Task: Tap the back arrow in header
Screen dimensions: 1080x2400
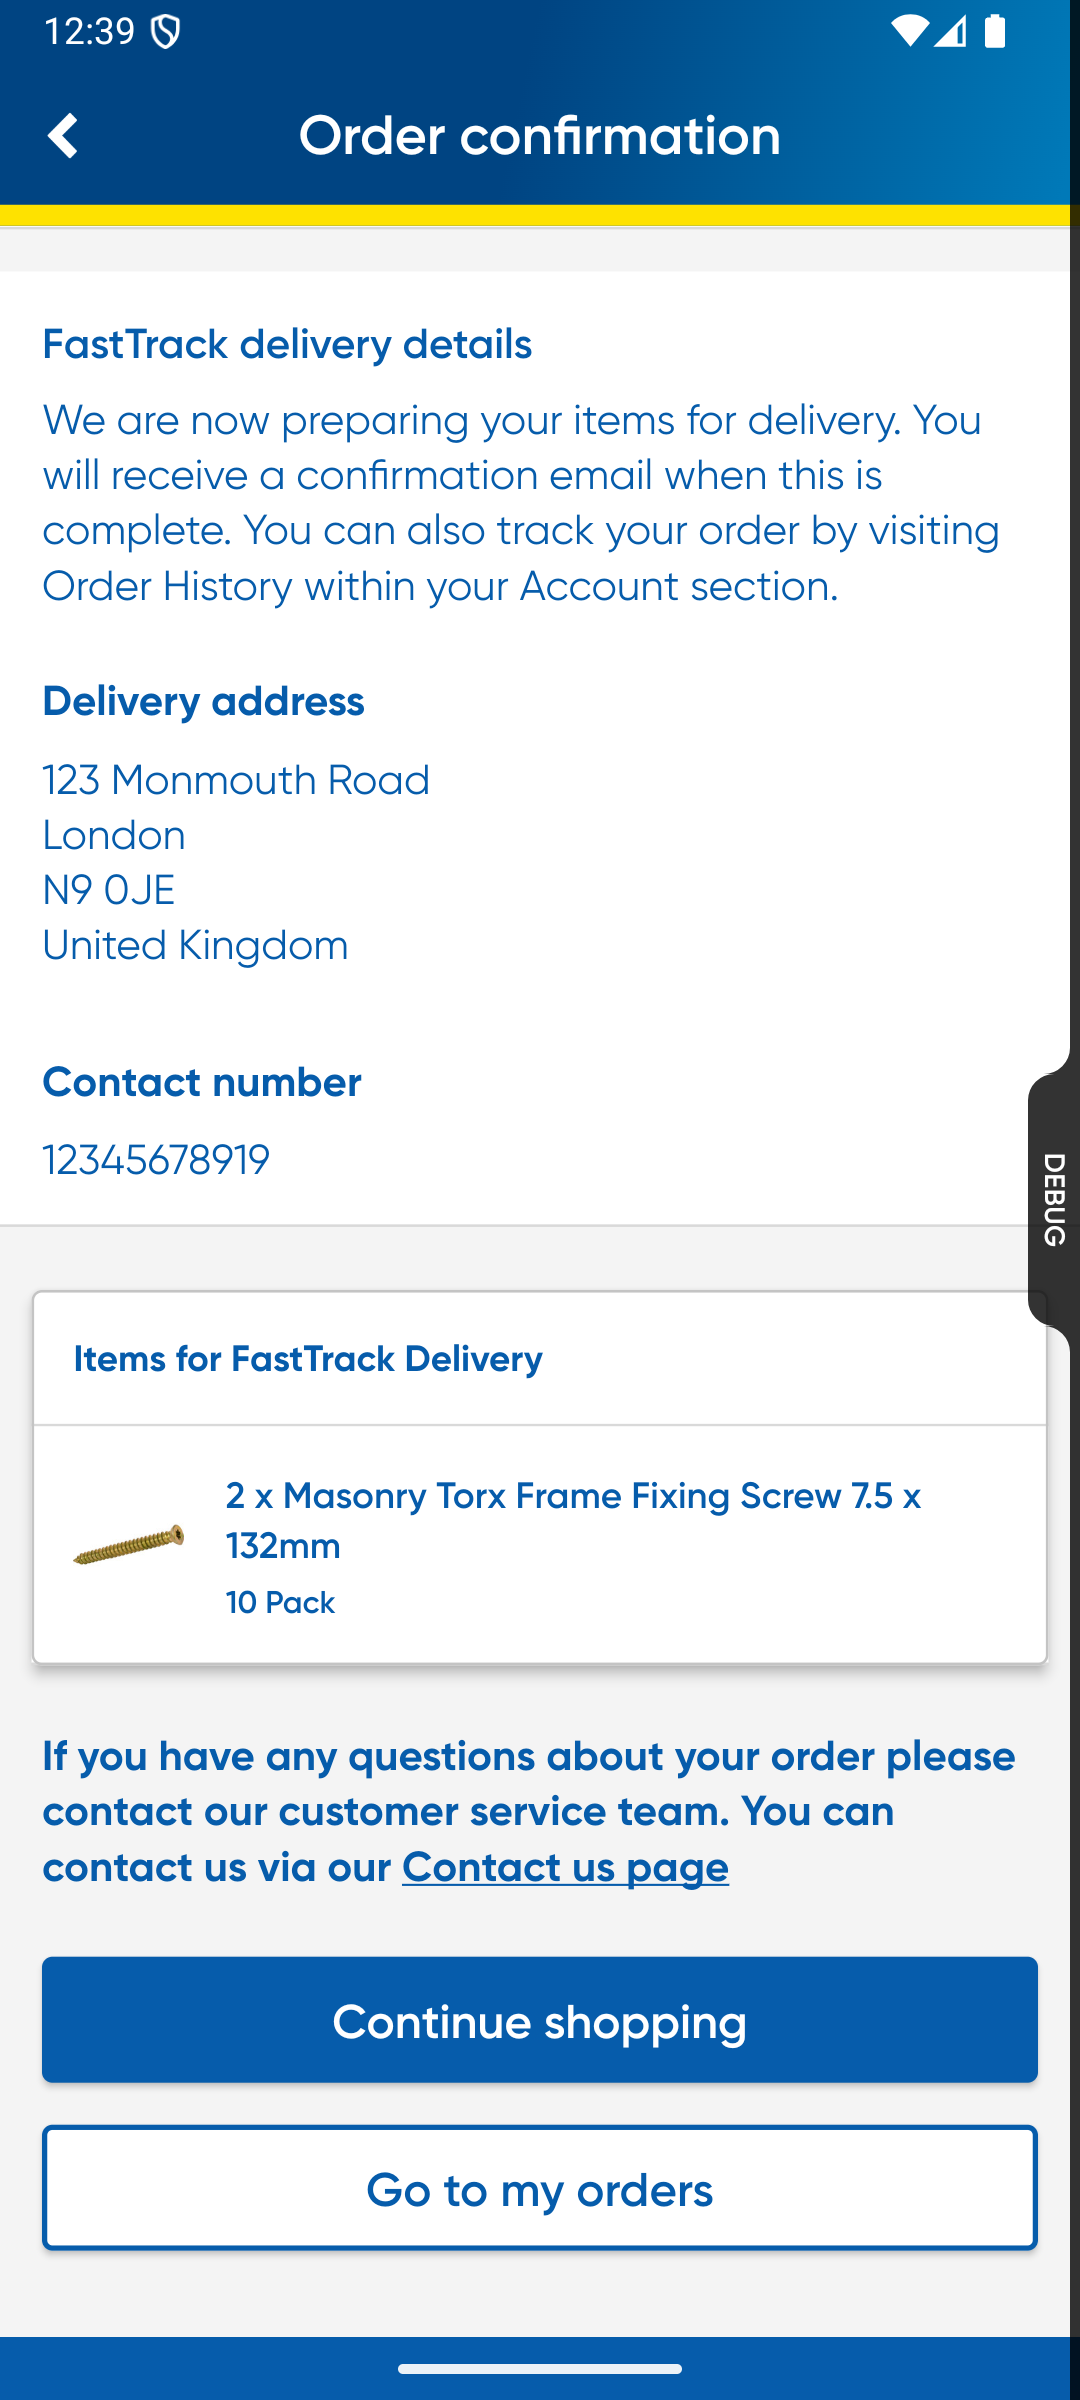Action: (x=62, y=136)
